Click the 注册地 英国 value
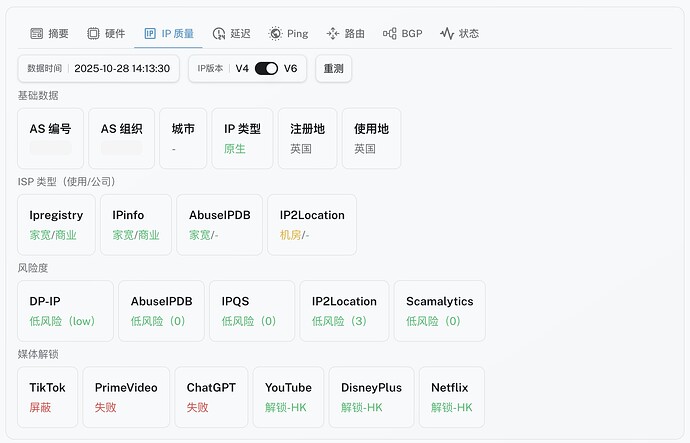 click(x=301, y=149)
